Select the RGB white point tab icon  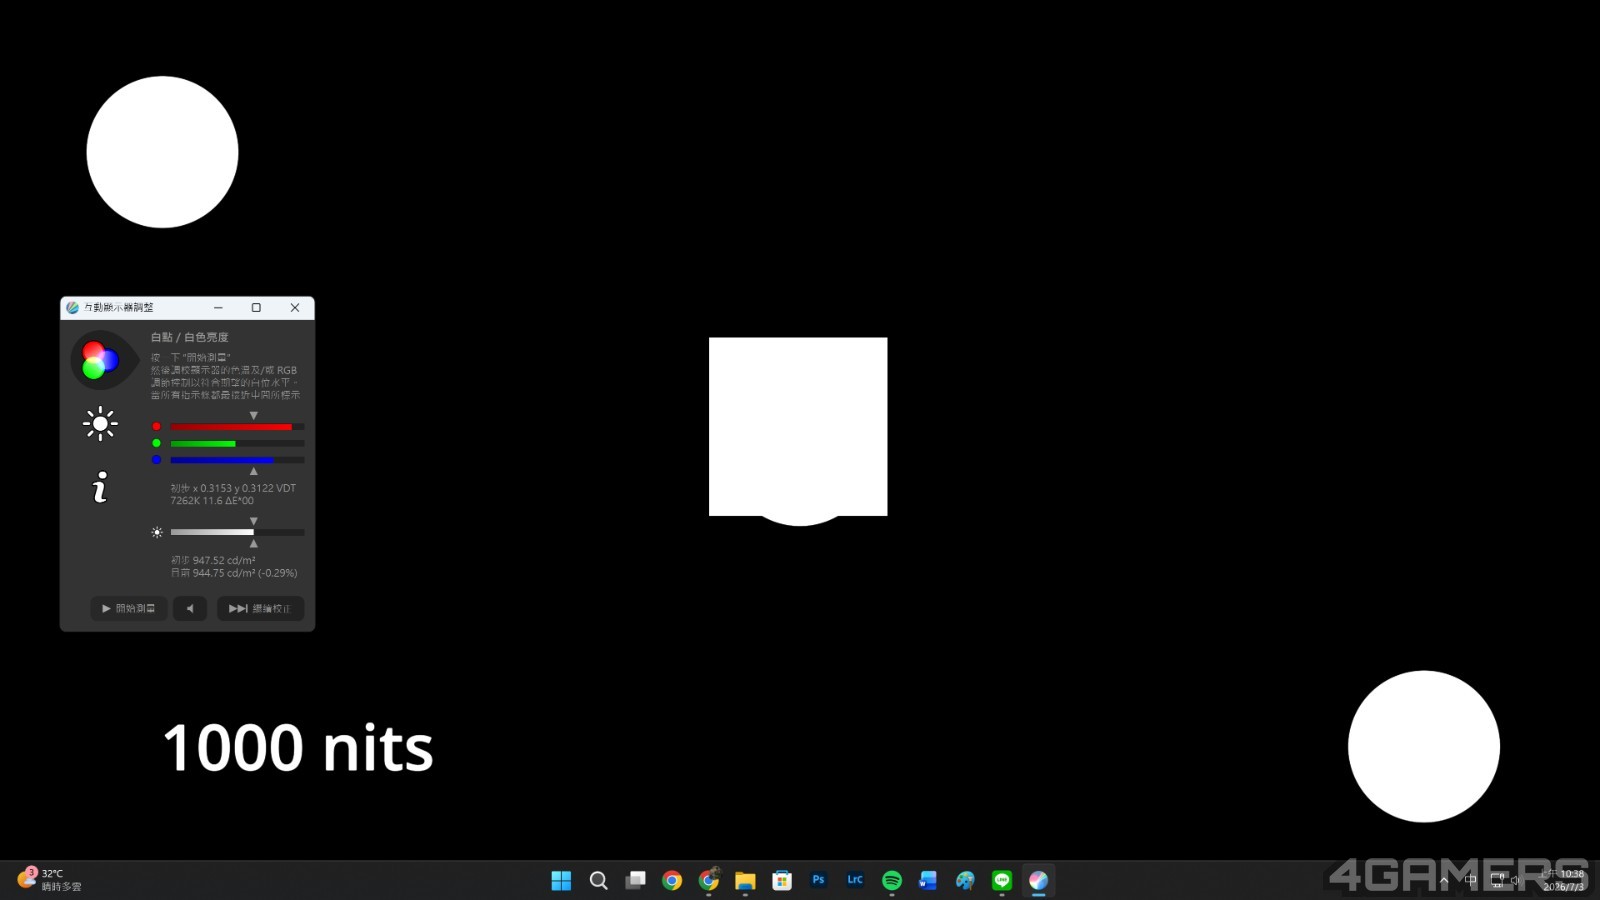(100, 360)
